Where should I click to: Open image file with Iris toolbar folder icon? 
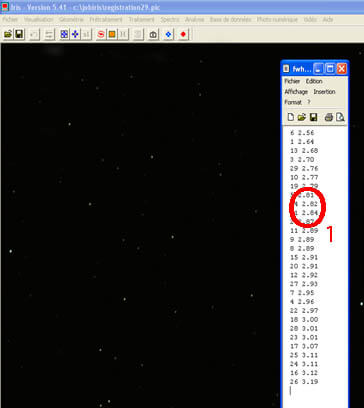click(8, 34)
